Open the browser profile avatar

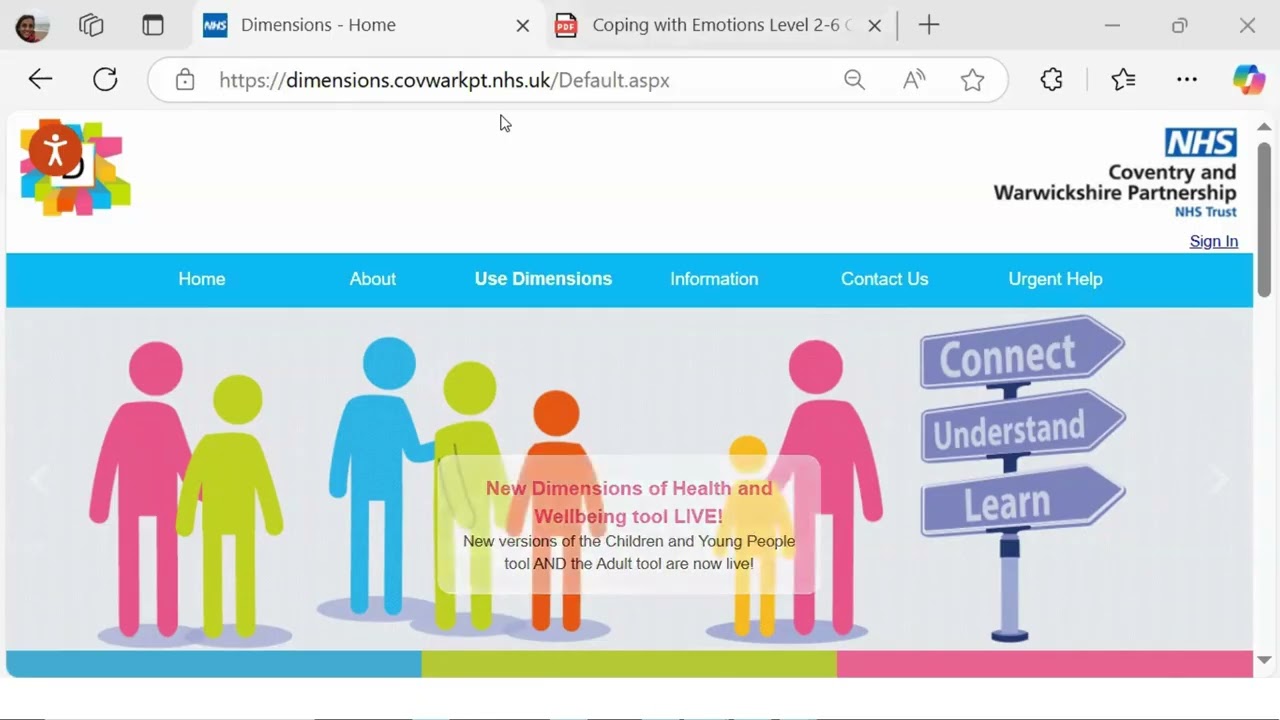click(x=32, y=26)
